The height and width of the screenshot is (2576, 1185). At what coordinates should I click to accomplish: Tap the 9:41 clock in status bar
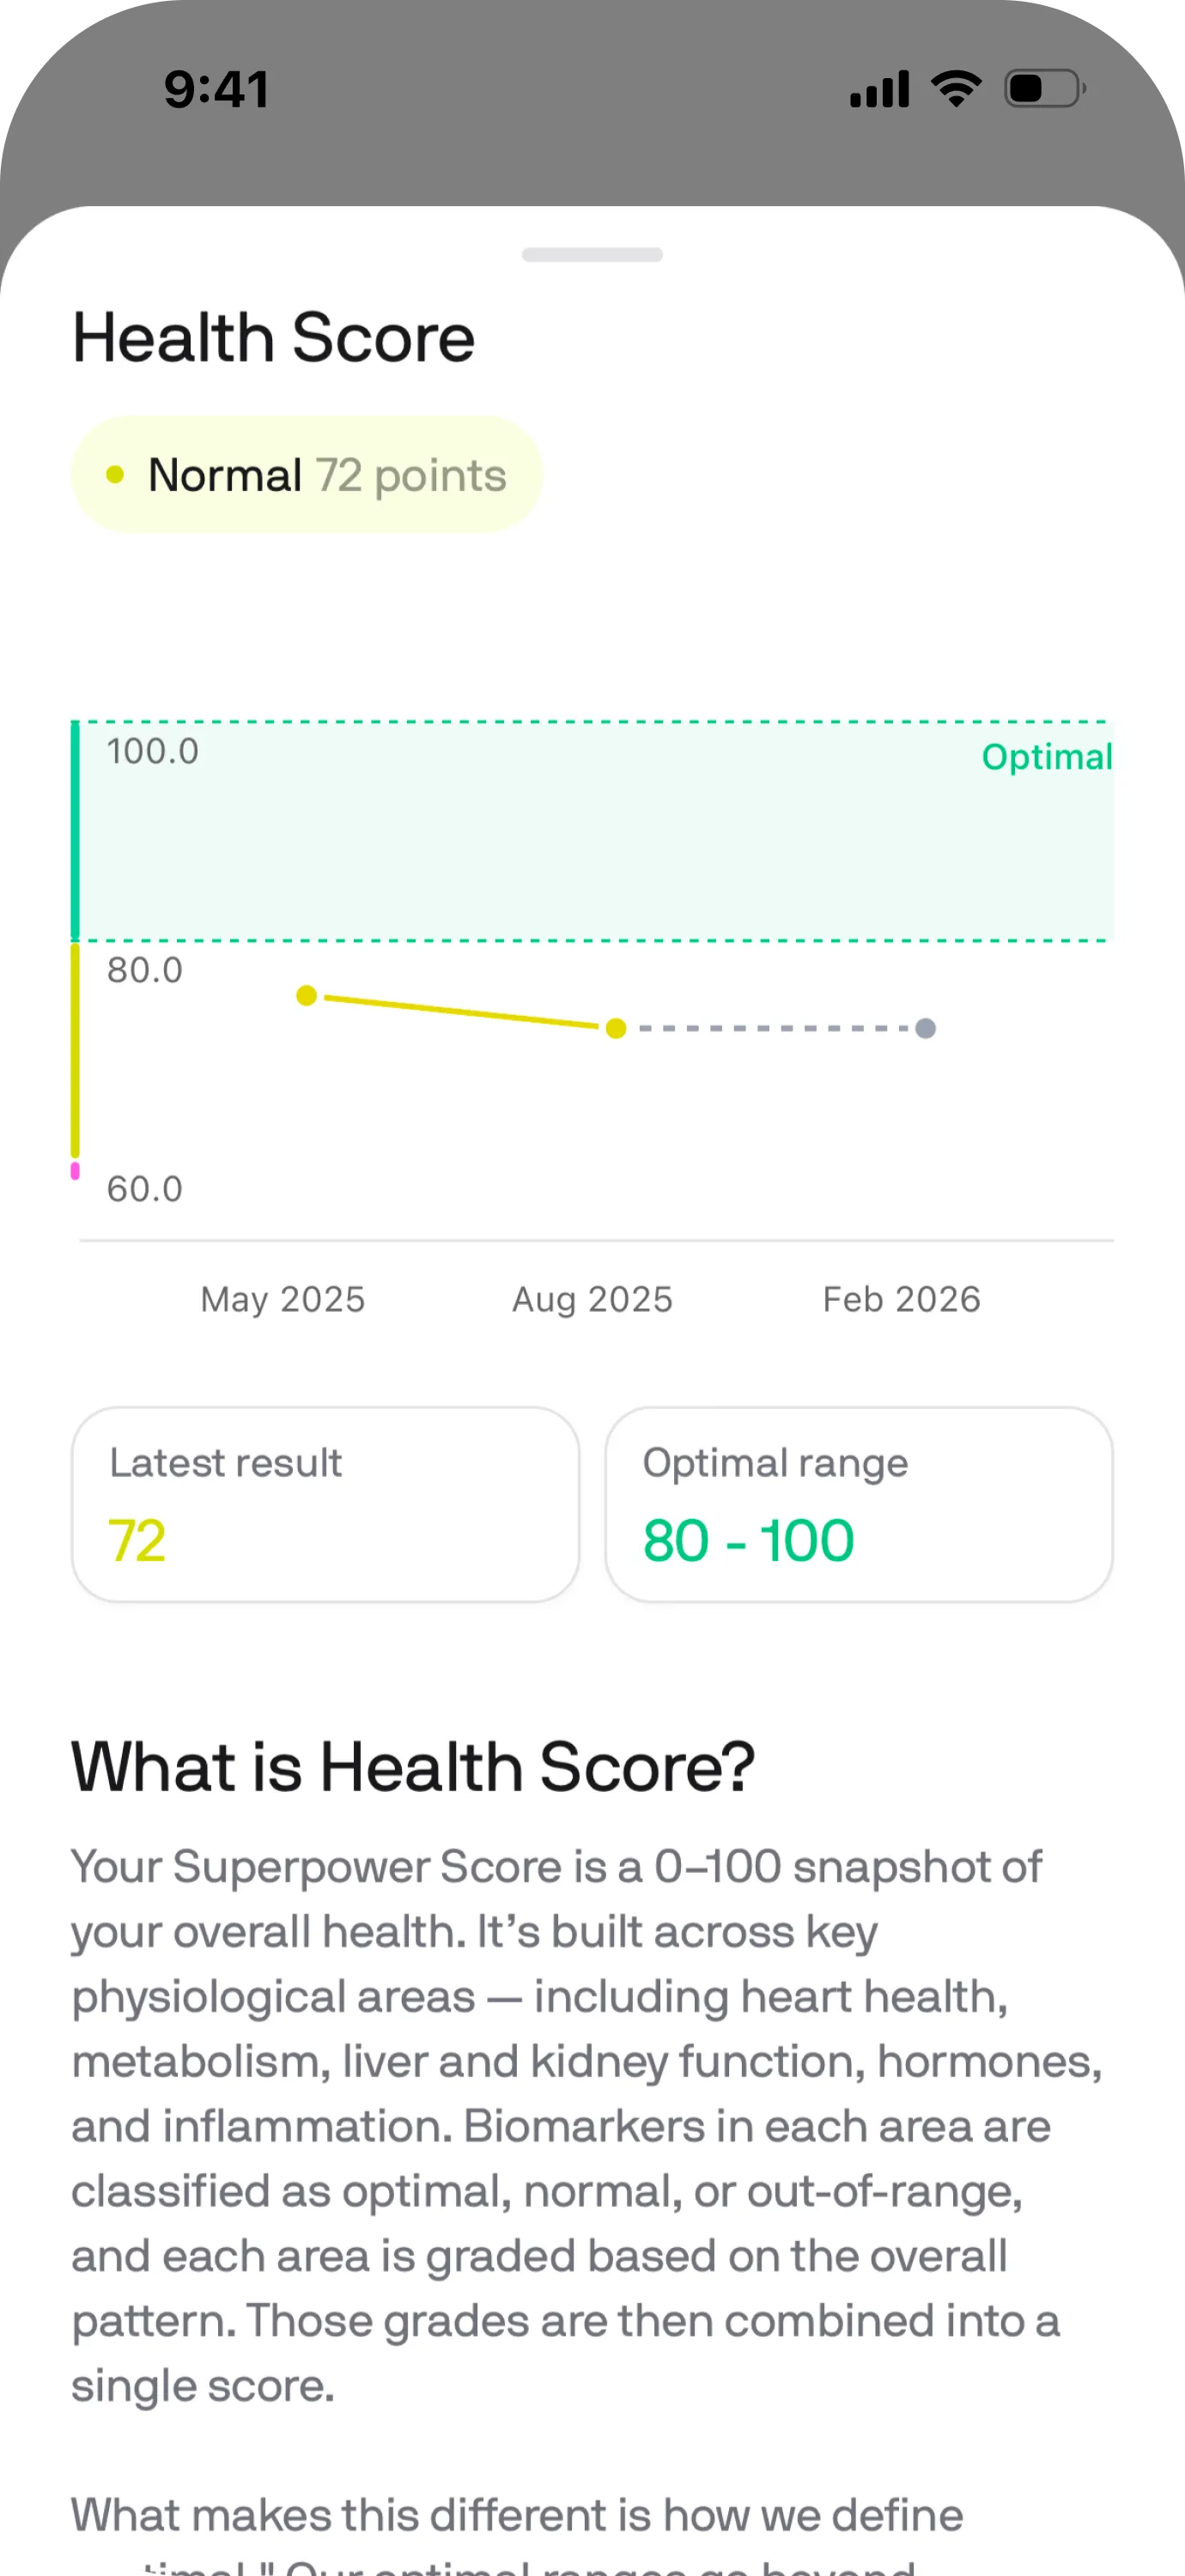[x=217, y=89]
